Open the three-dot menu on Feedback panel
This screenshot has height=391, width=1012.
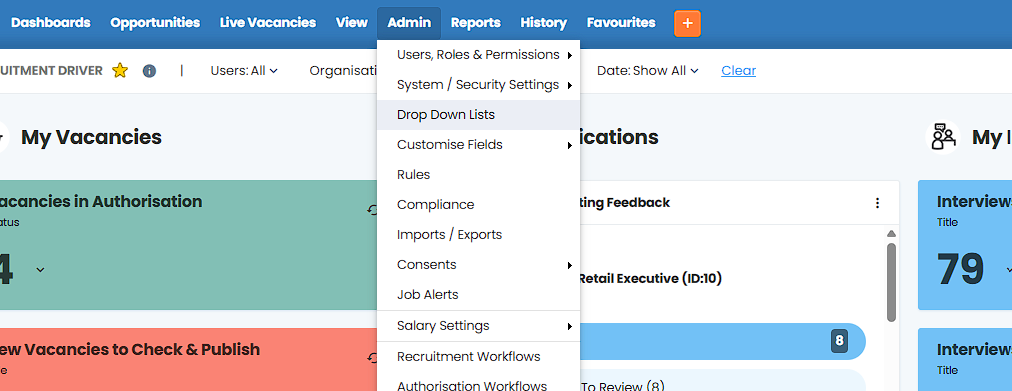click(877, 203)
